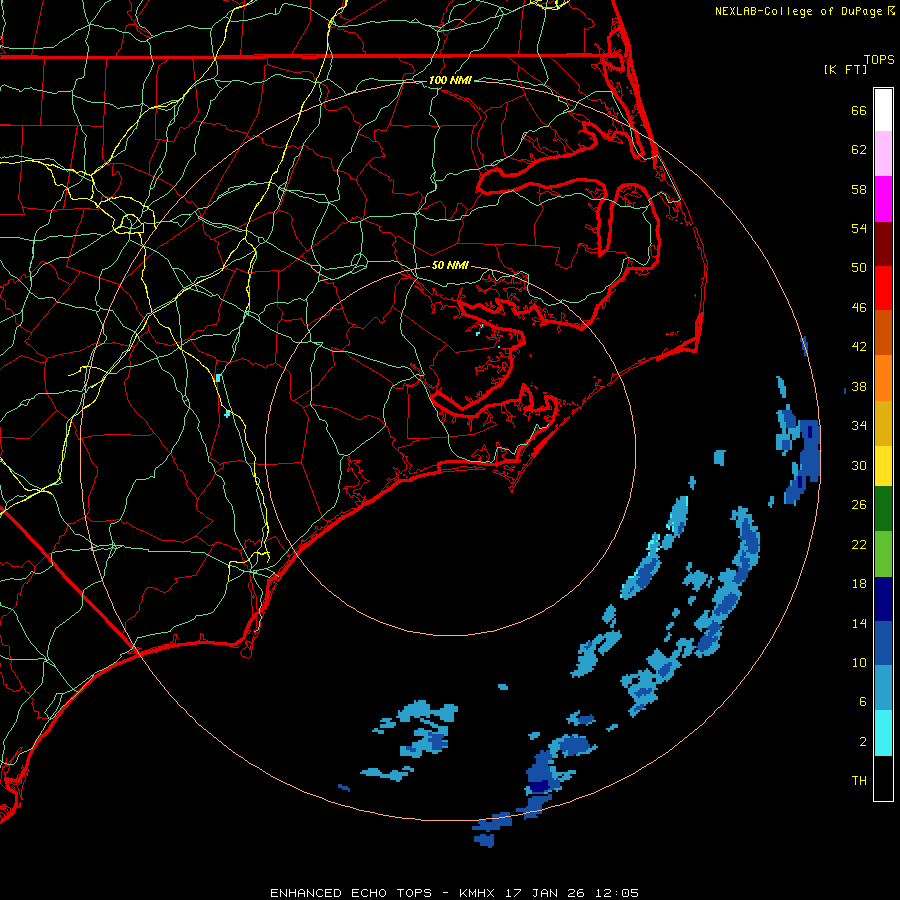Click the legend value 38

pos(859,386)
